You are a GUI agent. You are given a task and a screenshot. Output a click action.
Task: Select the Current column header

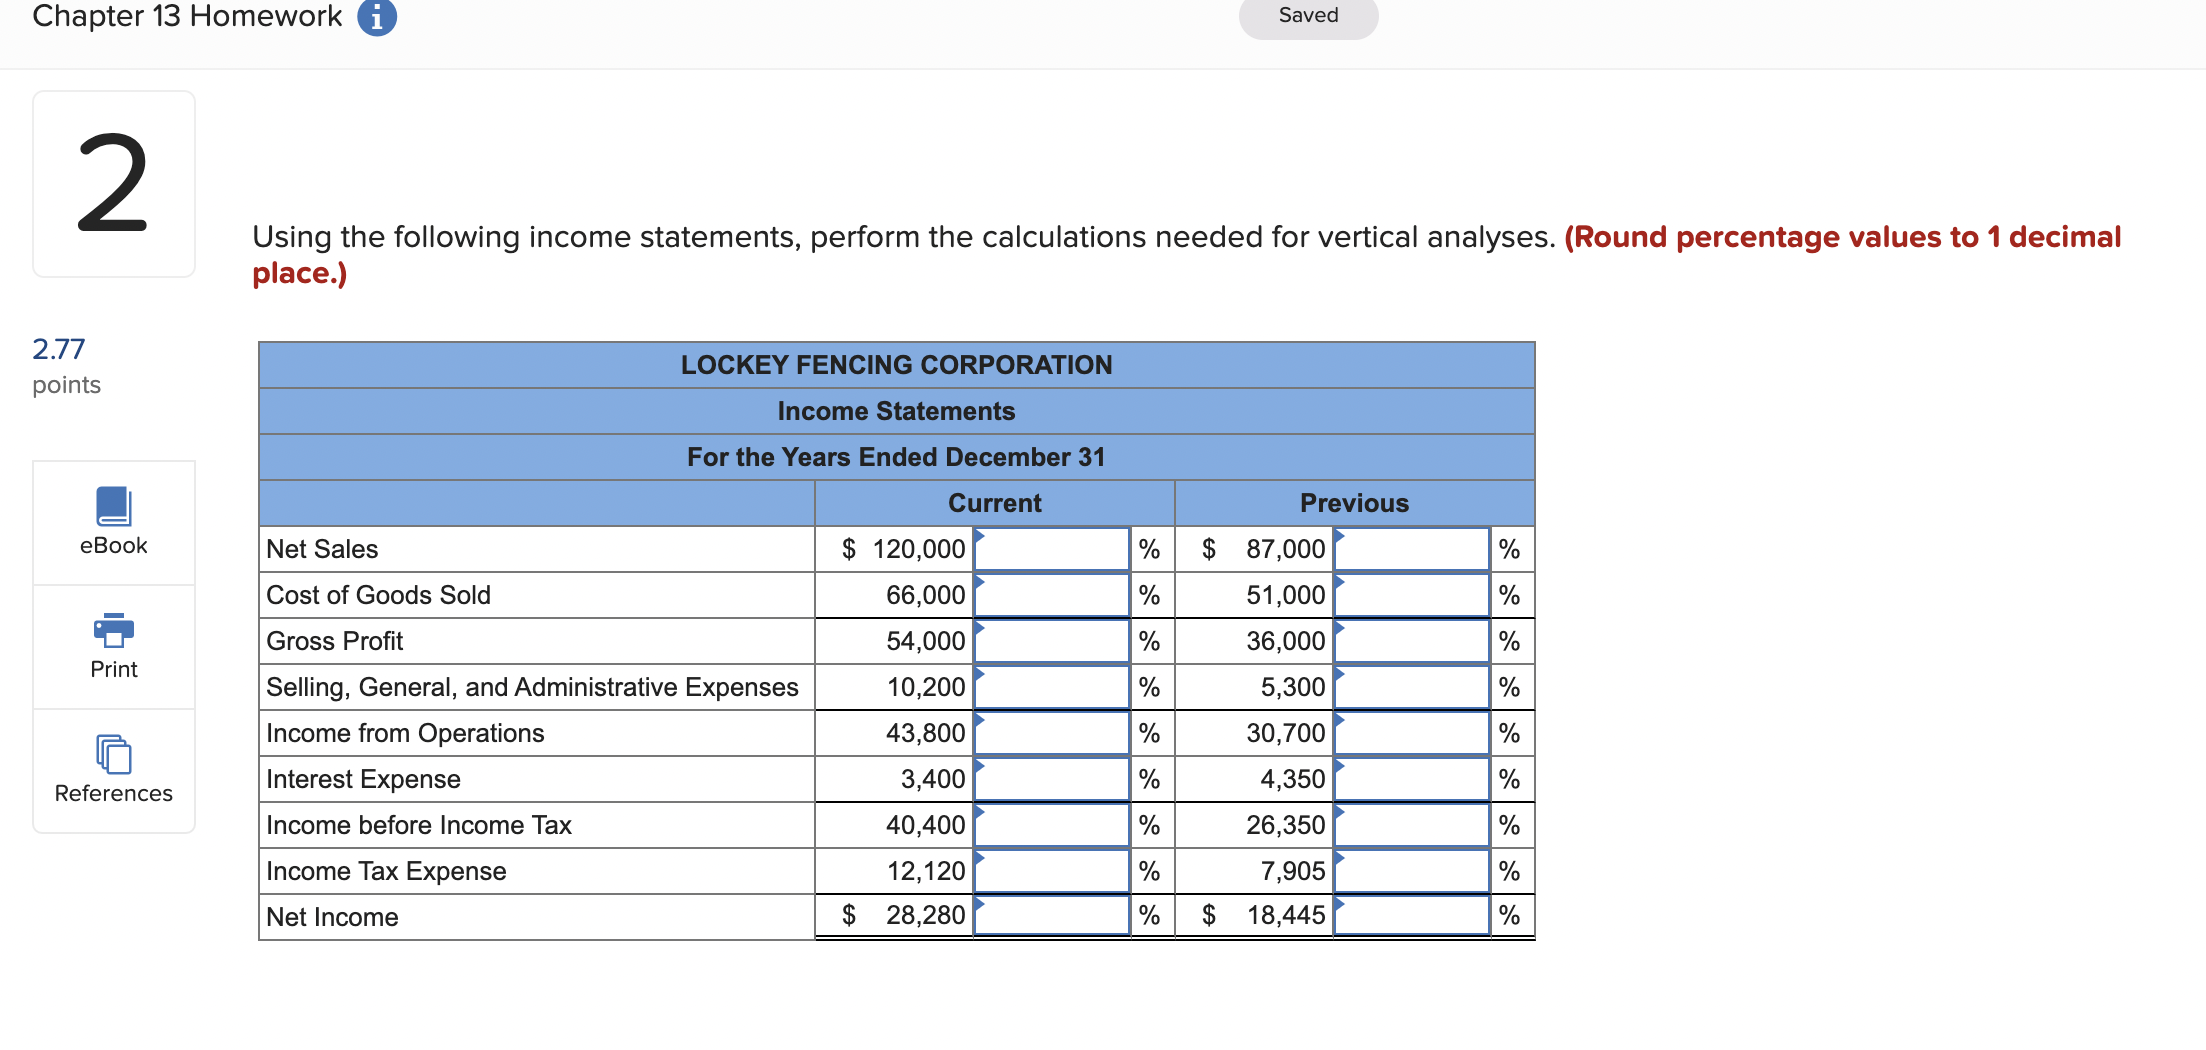tap(994, 503)
